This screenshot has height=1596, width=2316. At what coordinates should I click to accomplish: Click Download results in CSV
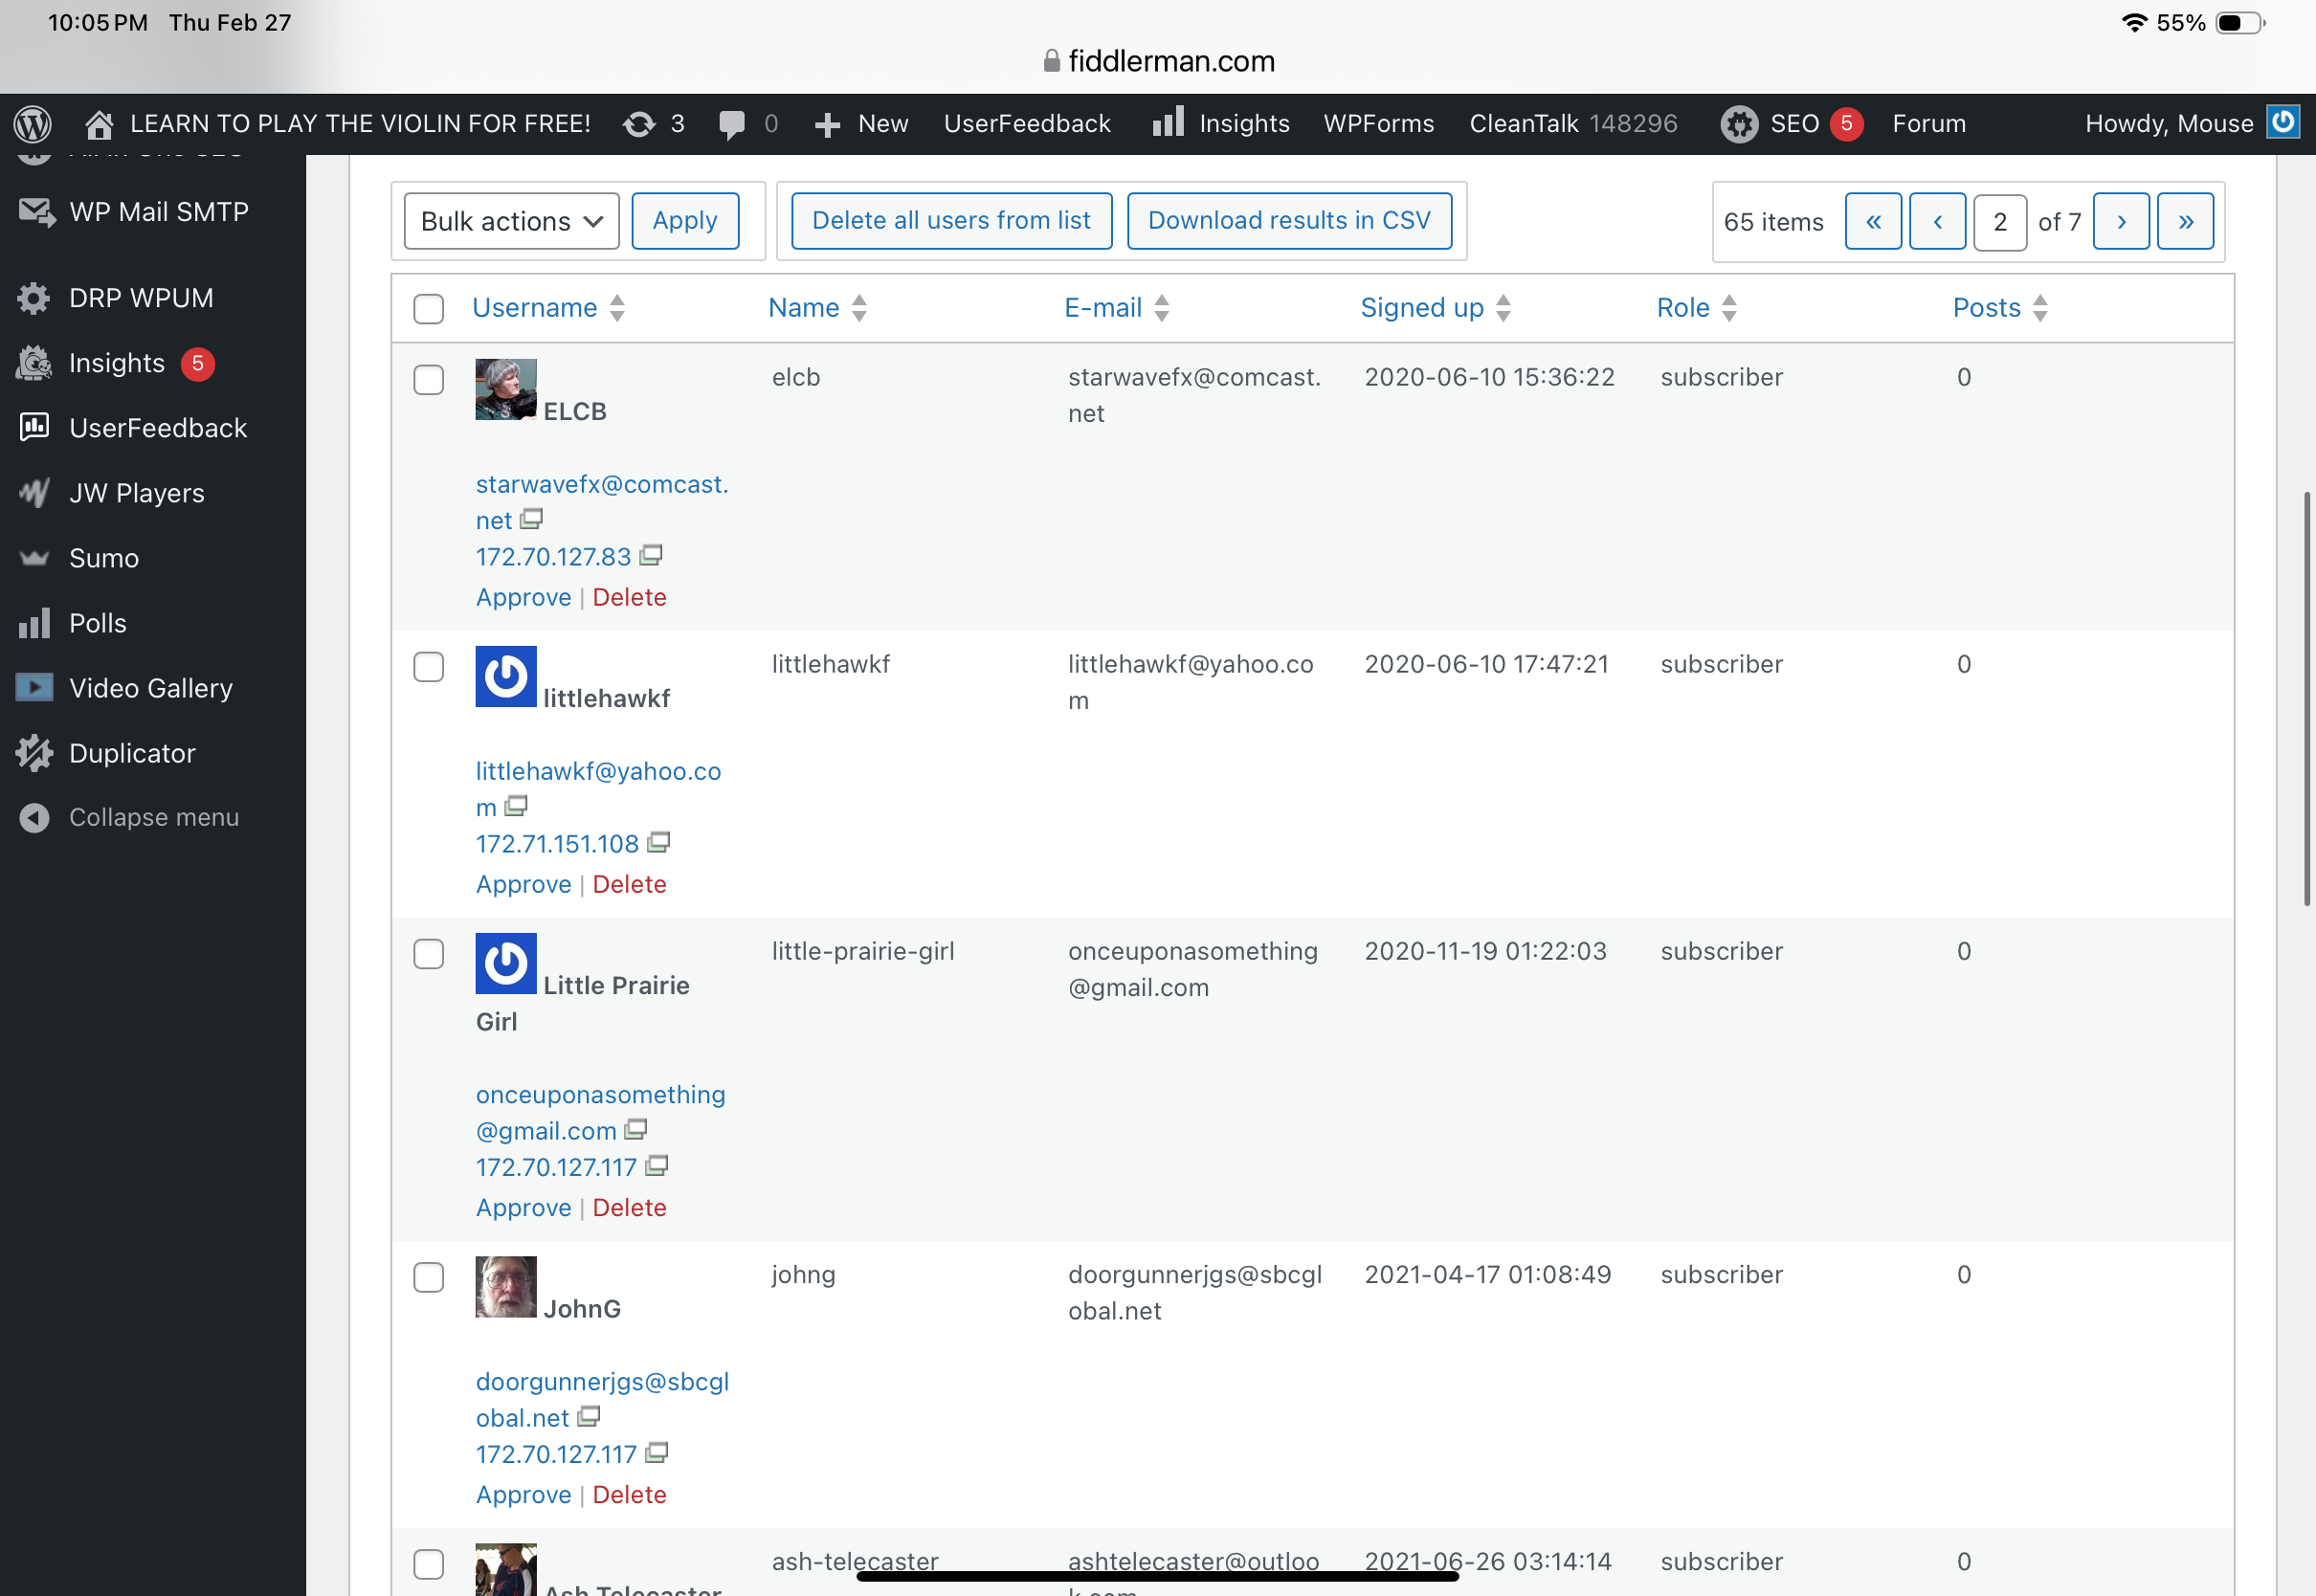(1289, 221)
